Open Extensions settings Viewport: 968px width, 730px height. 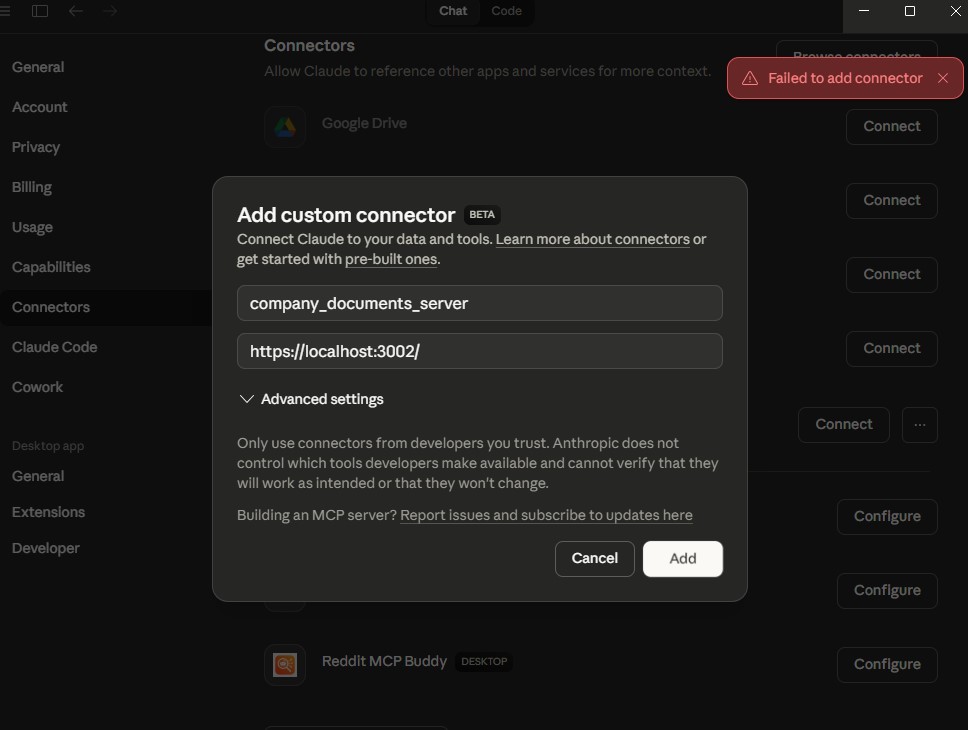point(48,512)
